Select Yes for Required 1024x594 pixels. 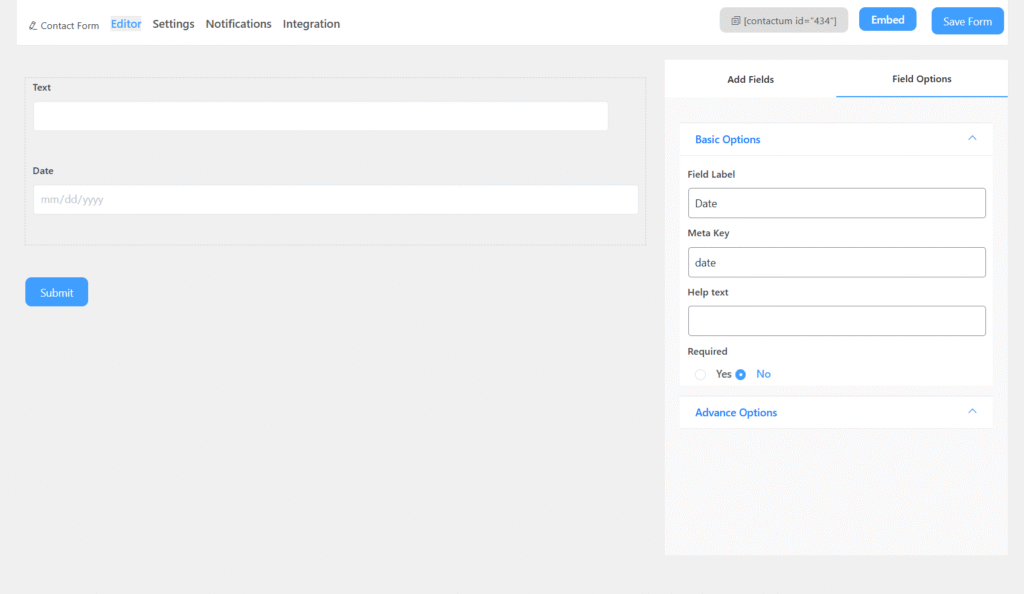coord(701,374)
